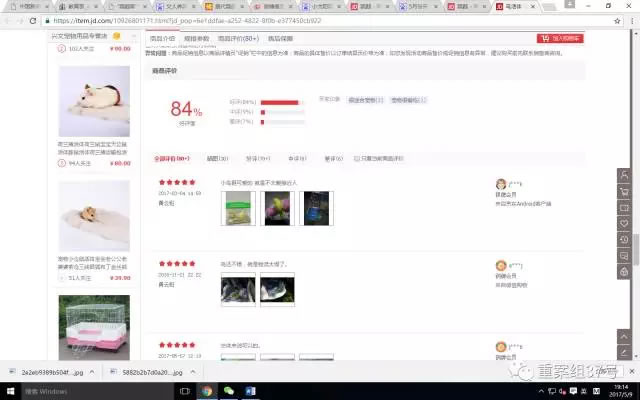Click the browser back arrow
The height and width of the screenshot is (400, 640).
point(8,19)
